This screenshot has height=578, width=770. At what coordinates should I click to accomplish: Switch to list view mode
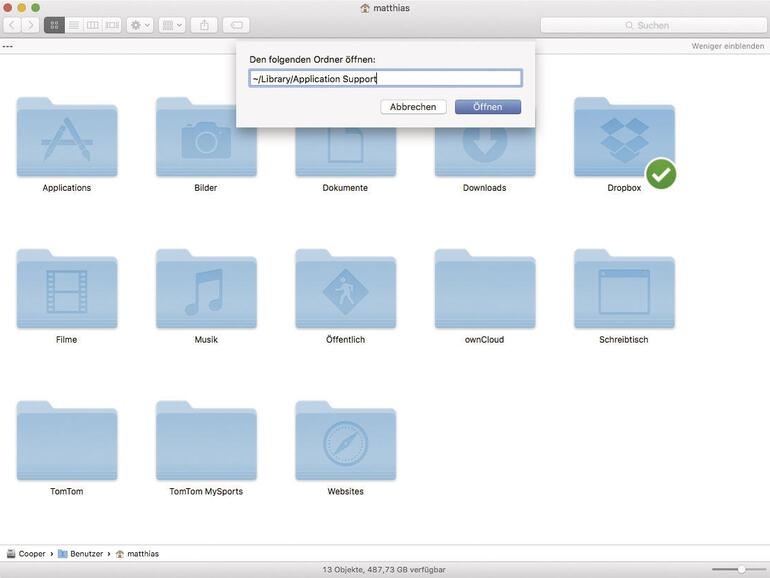coord(73,25)
